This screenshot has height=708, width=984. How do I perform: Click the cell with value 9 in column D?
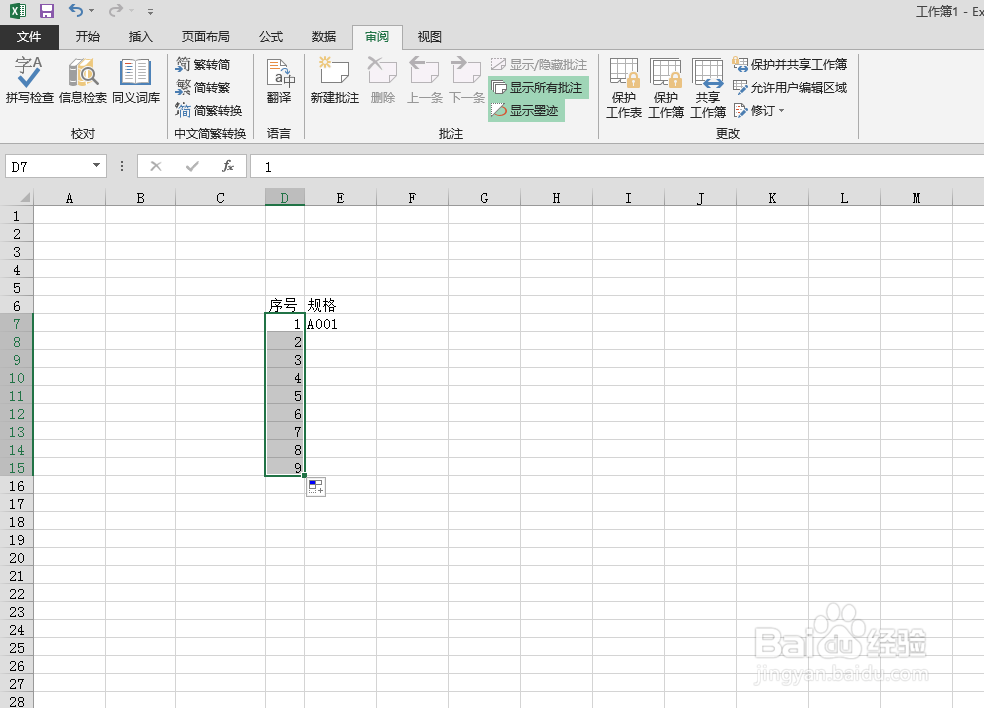285,468
